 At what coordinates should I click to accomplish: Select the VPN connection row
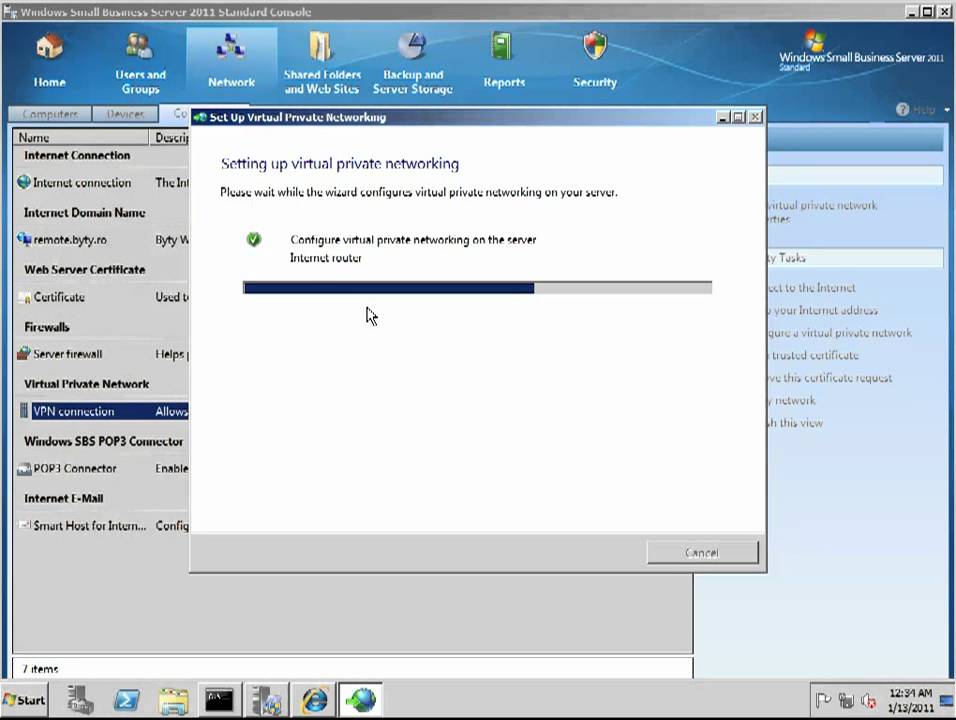(101, 411)
